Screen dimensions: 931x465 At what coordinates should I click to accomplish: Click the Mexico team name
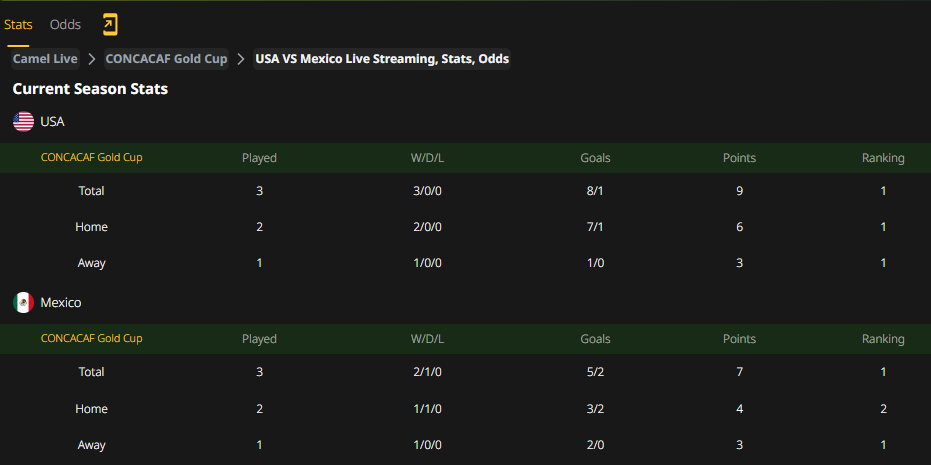coord(61,303)
